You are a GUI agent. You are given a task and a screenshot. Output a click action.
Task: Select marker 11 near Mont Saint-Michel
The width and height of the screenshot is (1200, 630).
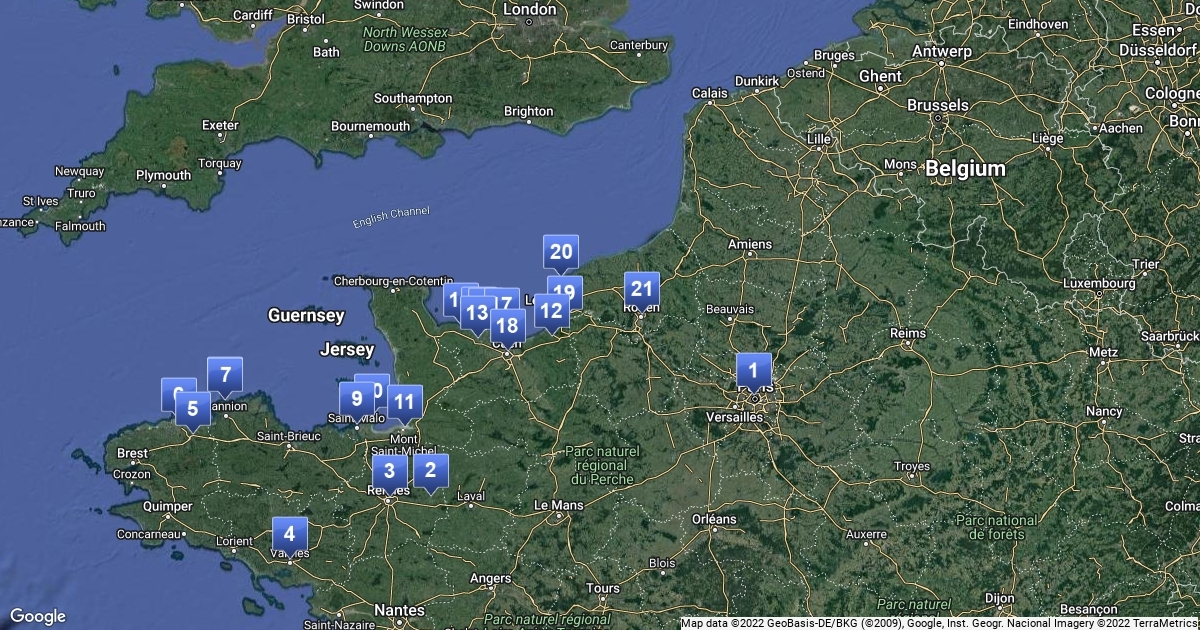pos(405,403)
